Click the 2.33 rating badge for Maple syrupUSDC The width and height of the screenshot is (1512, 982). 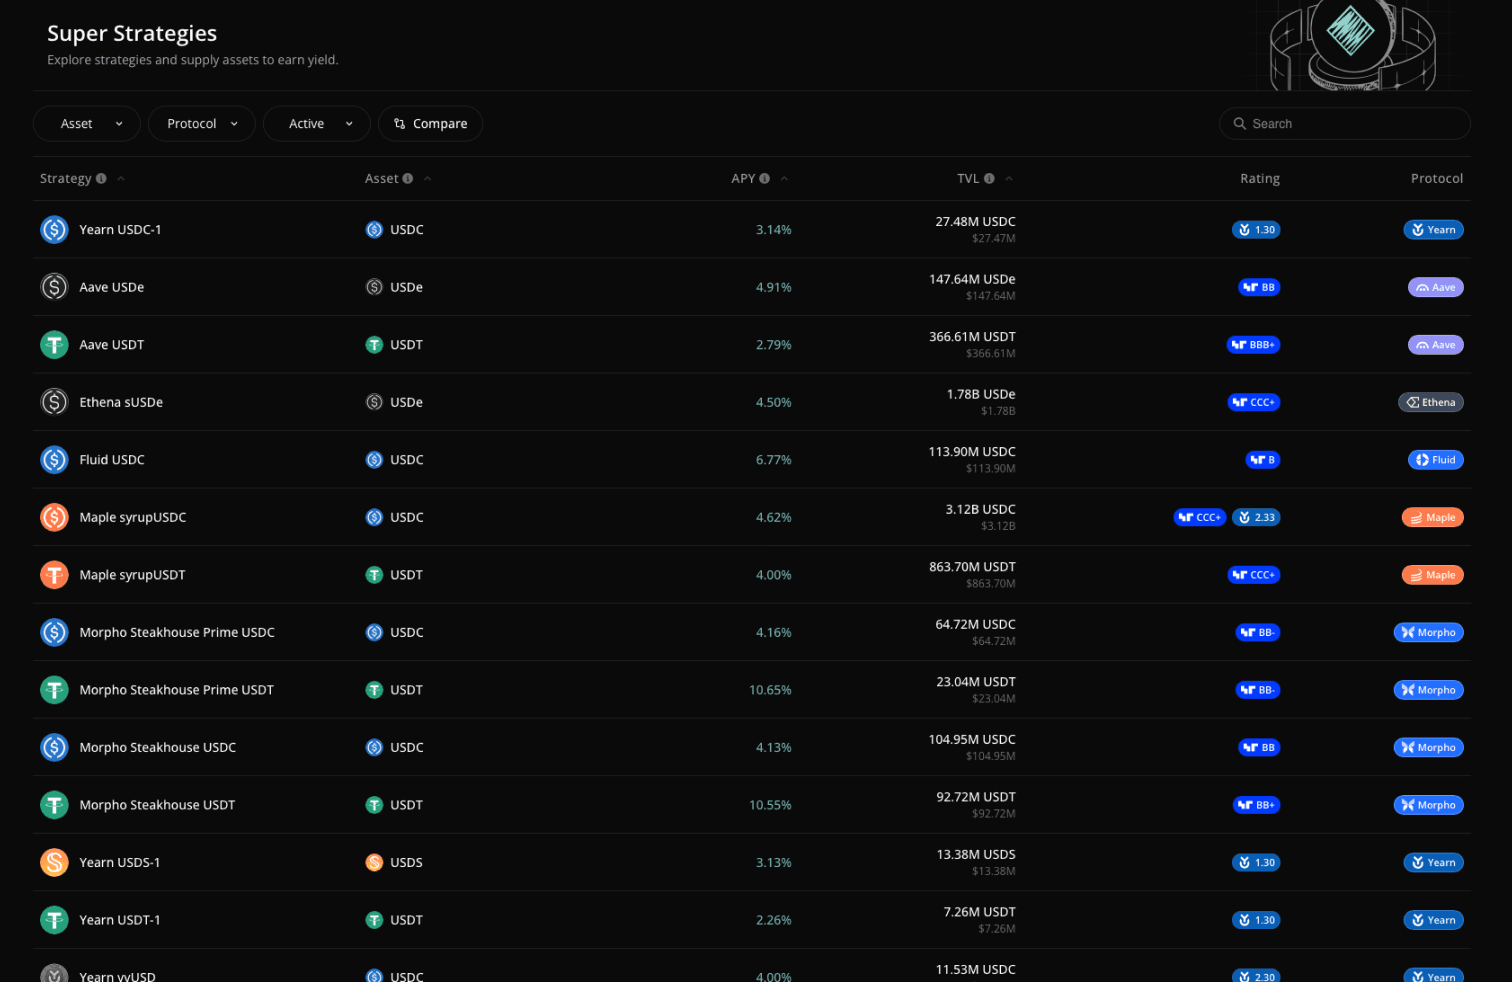[1256, 517]
